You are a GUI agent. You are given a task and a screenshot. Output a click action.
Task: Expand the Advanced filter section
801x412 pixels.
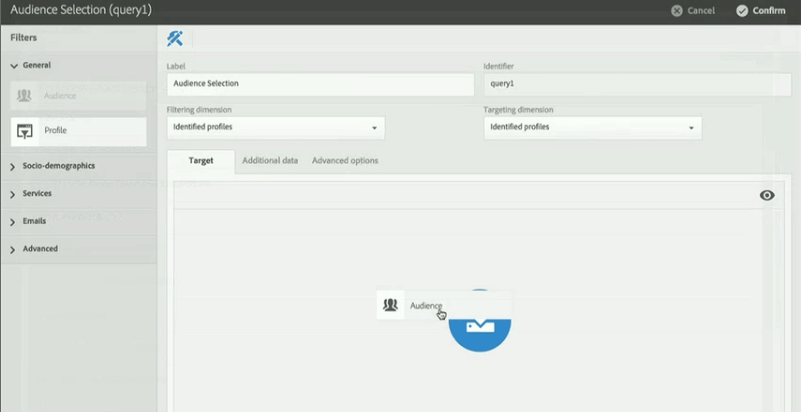14,249
